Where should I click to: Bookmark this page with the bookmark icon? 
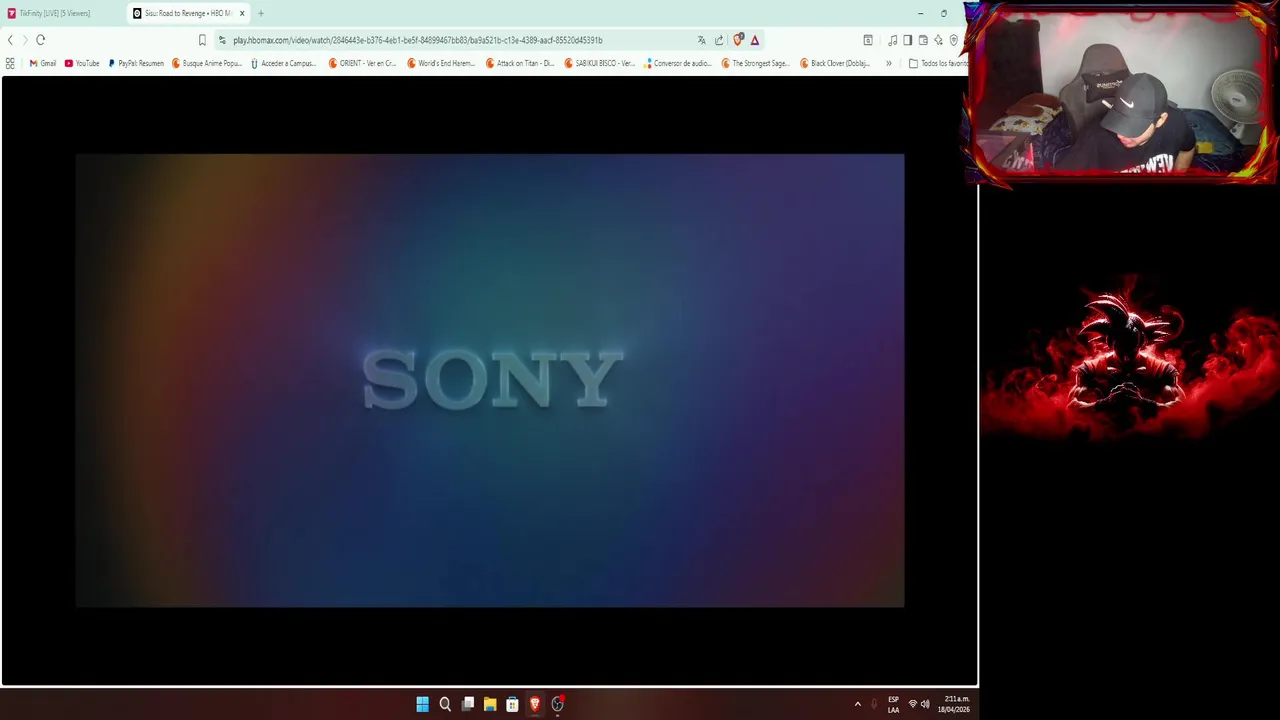(202, 40)
